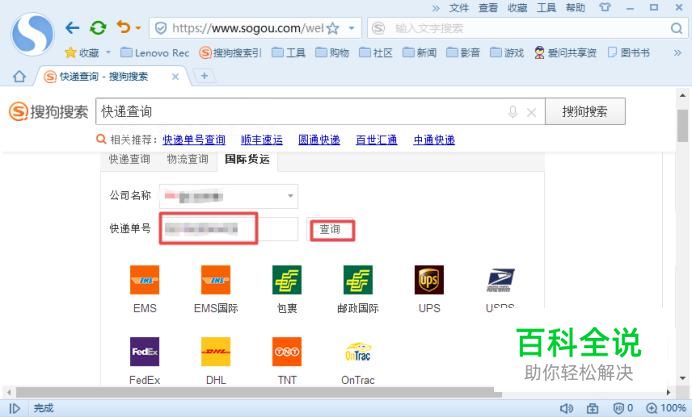Viewport: 692px width, 417px height.
Task: Select the 快递查询 - 搜狗搜索 tab
Action: pyautogui.click(x=113, y=77)
